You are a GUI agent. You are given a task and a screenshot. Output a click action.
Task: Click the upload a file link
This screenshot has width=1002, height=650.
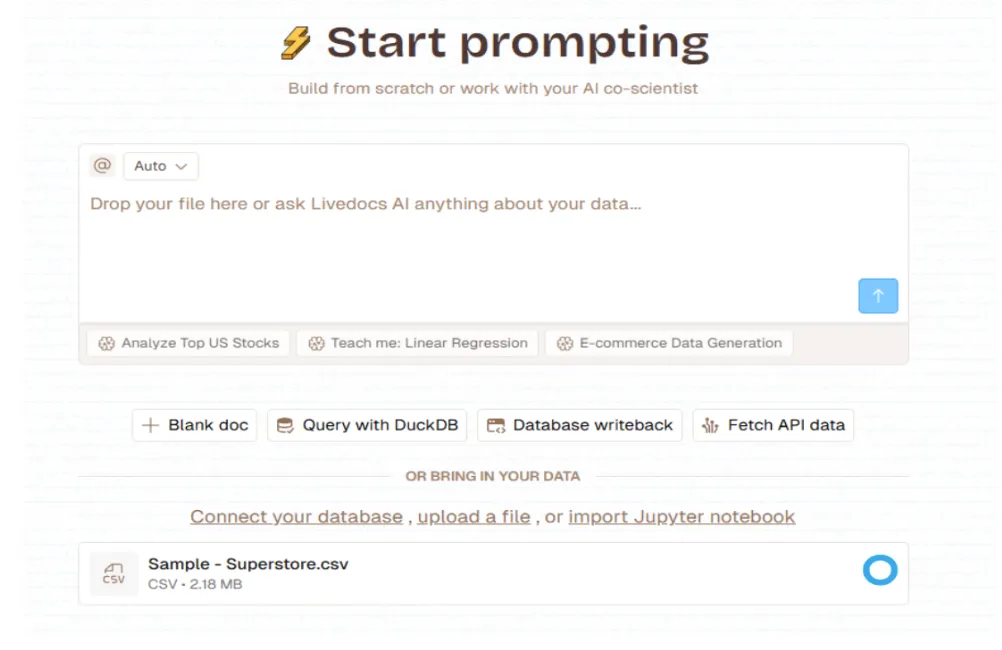tap(473, 516)
